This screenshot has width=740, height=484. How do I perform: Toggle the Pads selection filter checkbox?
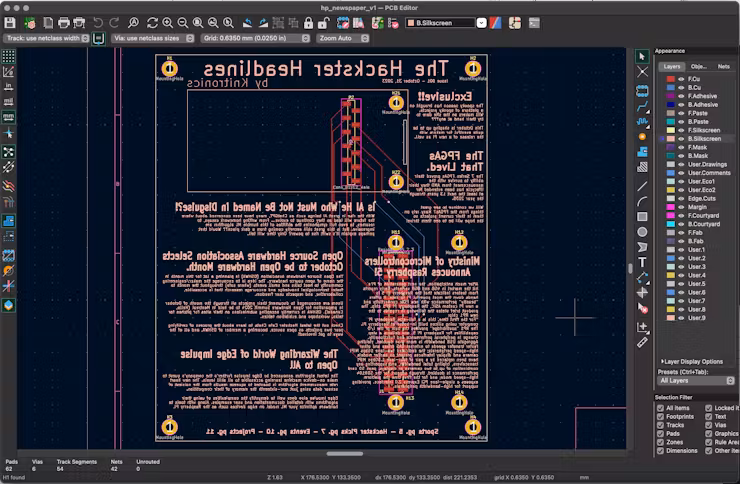(660, 434)
